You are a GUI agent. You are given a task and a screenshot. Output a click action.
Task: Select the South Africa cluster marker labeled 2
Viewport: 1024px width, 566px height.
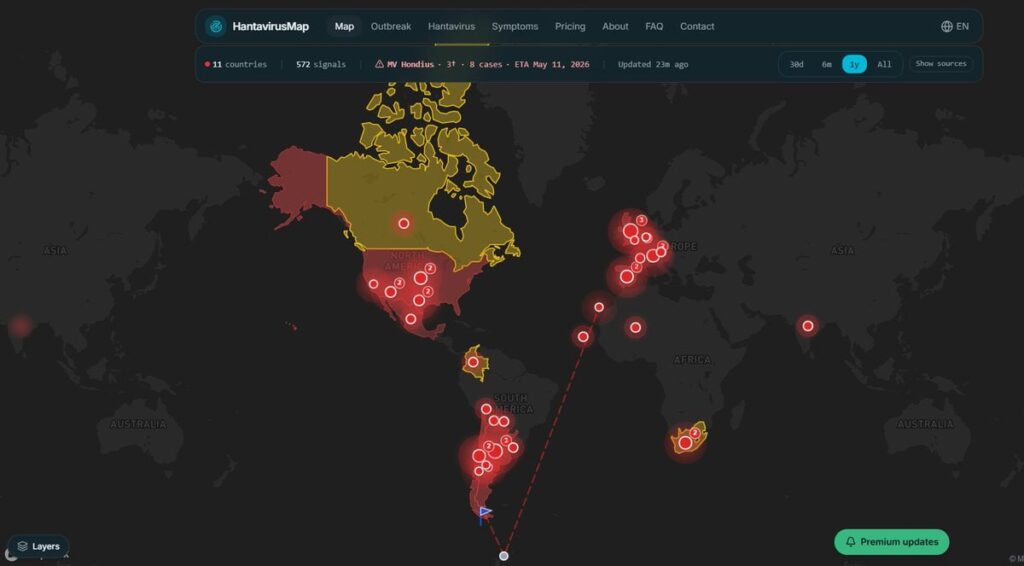click(x=695, y=433)
